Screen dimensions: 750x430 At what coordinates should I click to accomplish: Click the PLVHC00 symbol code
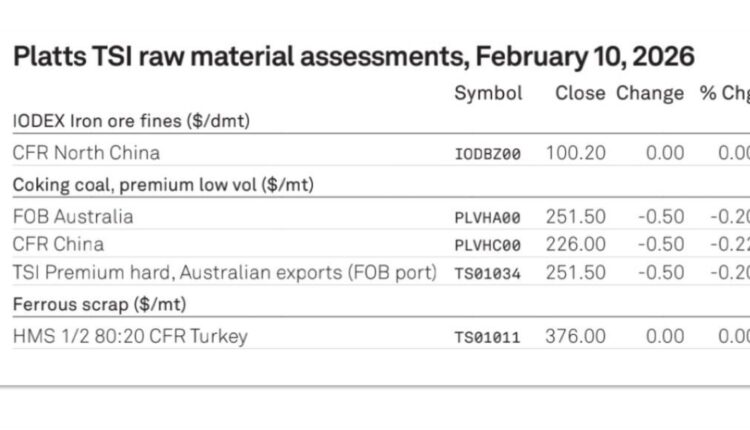click(487, 246)
